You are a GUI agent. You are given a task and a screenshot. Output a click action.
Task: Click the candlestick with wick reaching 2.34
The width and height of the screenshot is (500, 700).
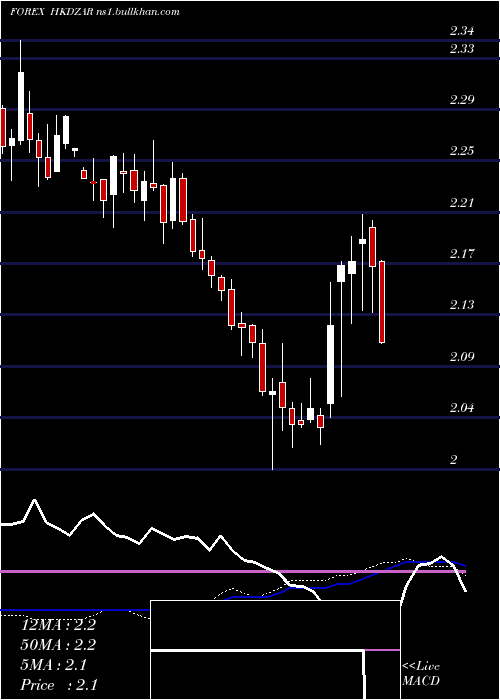click(21, 92)
